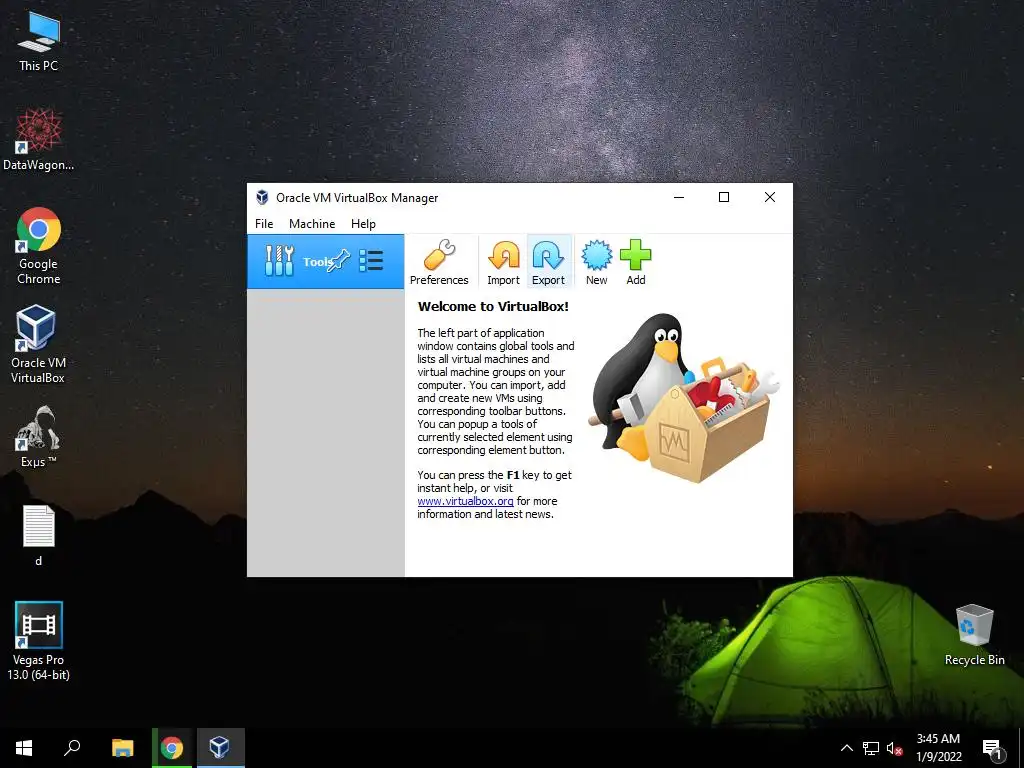Viewport: 1024px width, 768px height.
Task: Click the muted volume tray icon
Action: (x=894, y=748)
